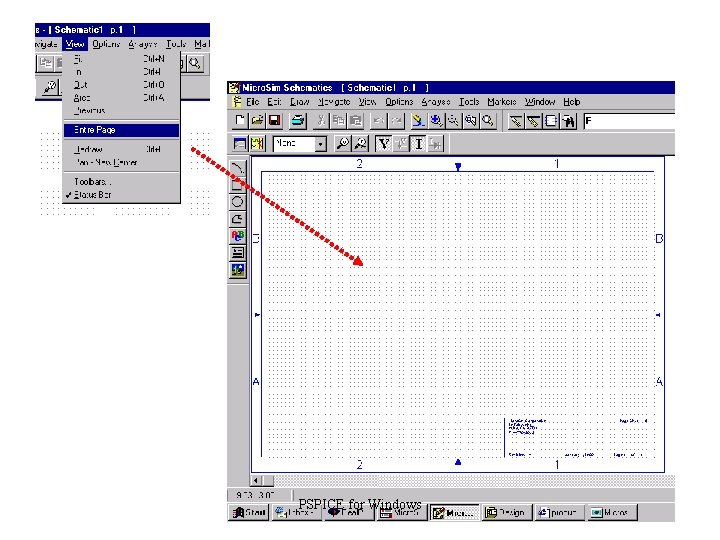This screenshot has width=720, height=540.
Task: Open the Window menu
Action: [540, 102]
